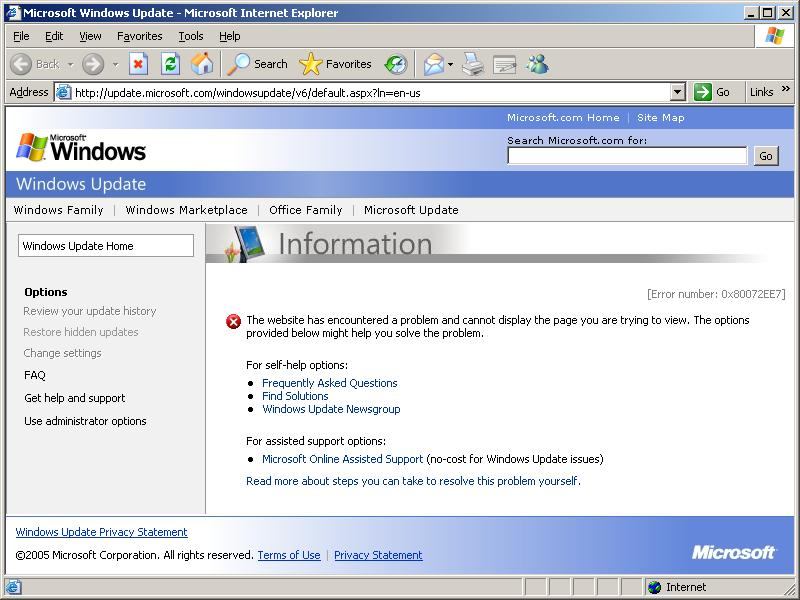Open the History toolbar icon
Image resolution: width=800 pixels, height=600 pixels.
coord(396,64)
